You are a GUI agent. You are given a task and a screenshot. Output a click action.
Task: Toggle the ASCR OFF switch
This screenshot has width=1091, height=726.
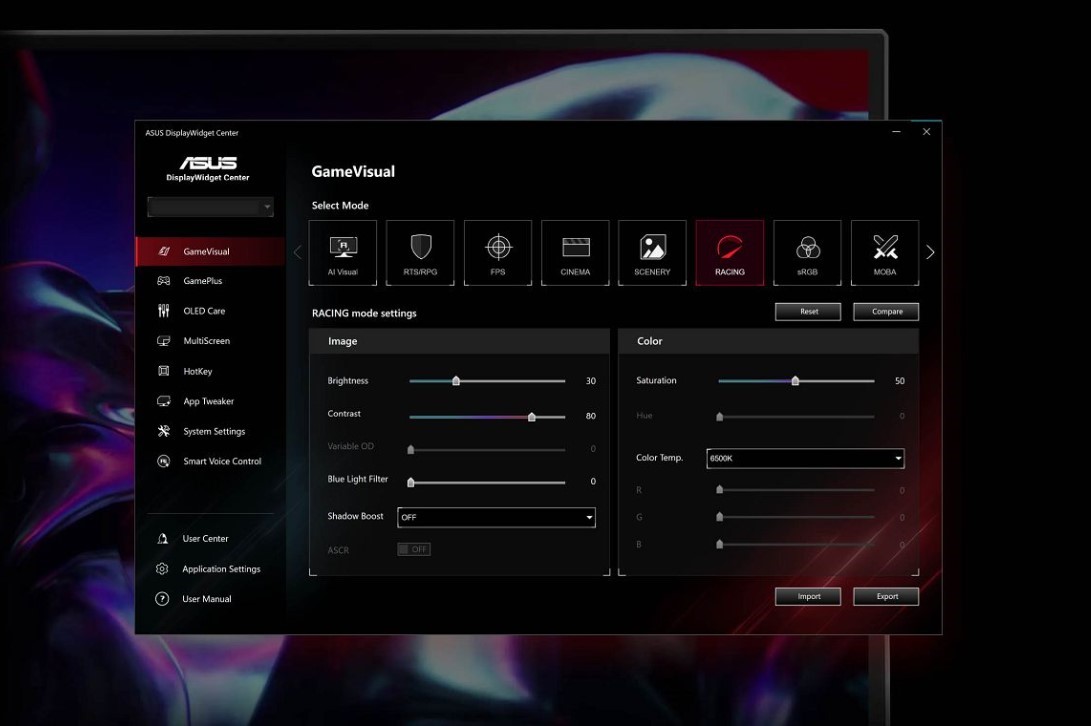(x=414, y=549)
